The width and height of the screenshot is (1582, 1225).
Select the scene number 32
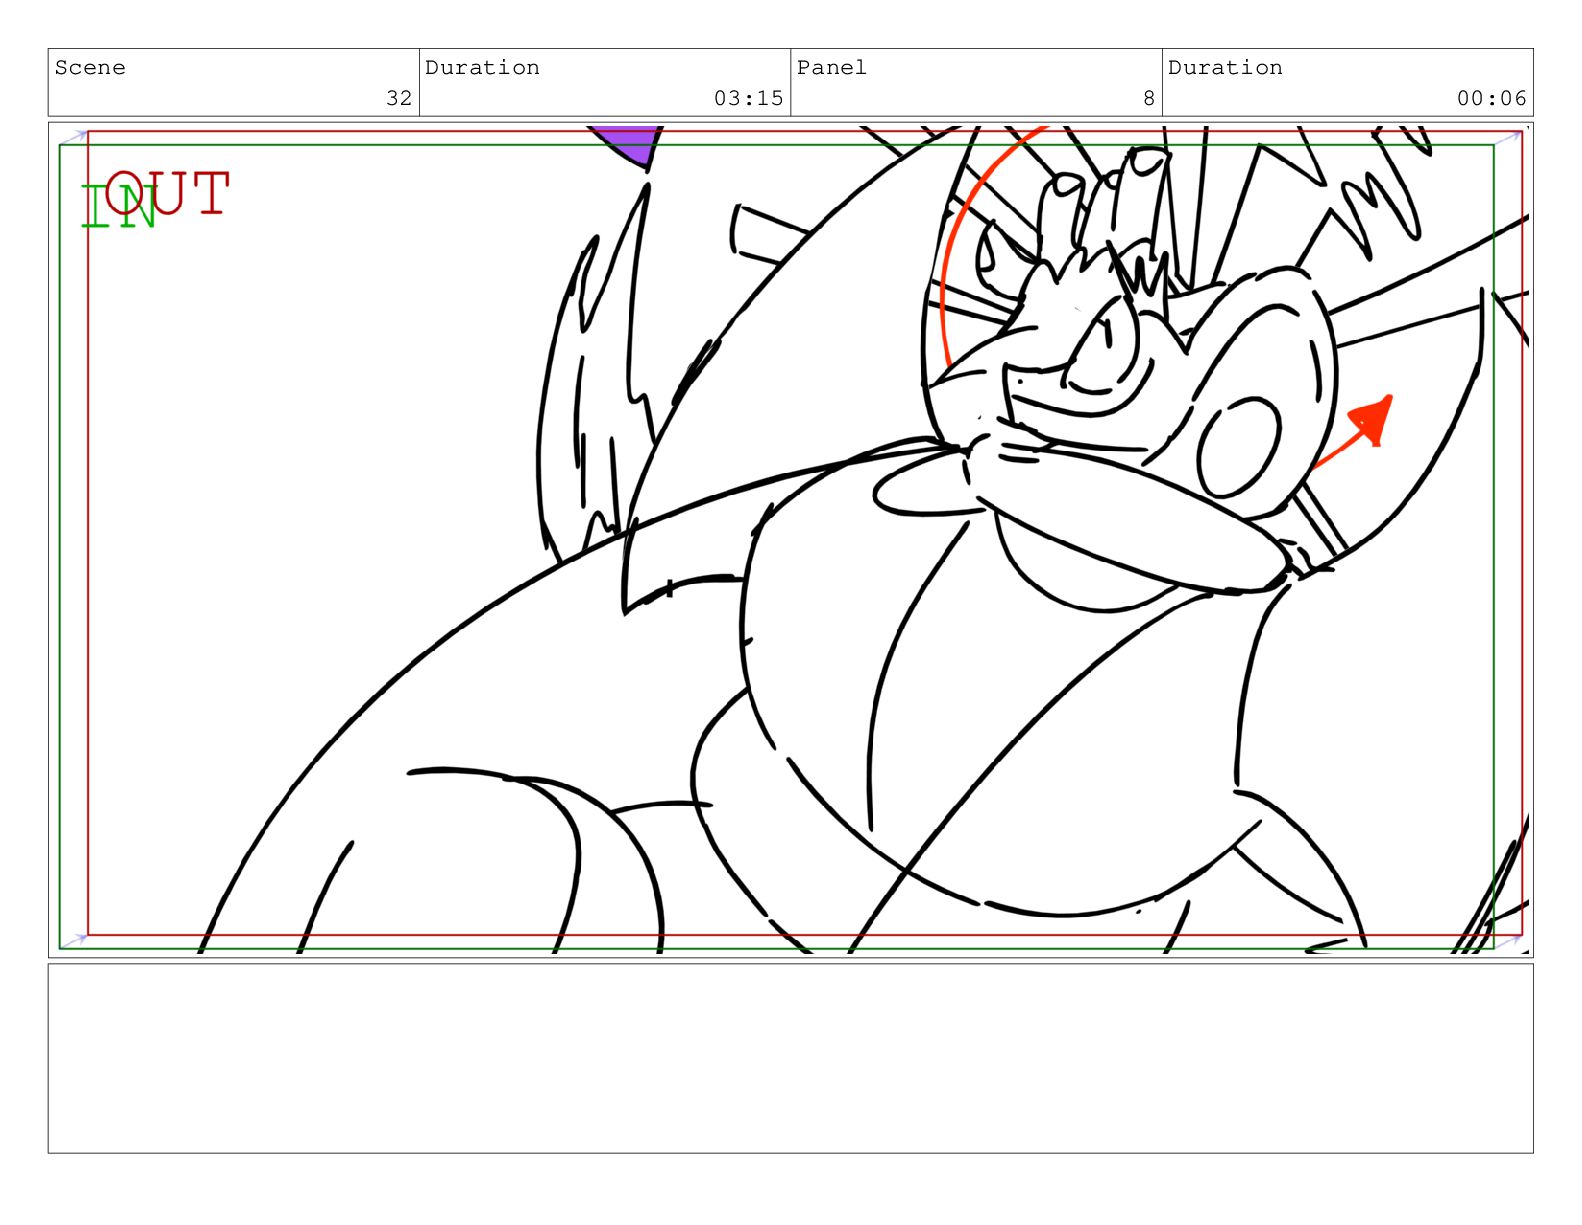click(399, 98)
